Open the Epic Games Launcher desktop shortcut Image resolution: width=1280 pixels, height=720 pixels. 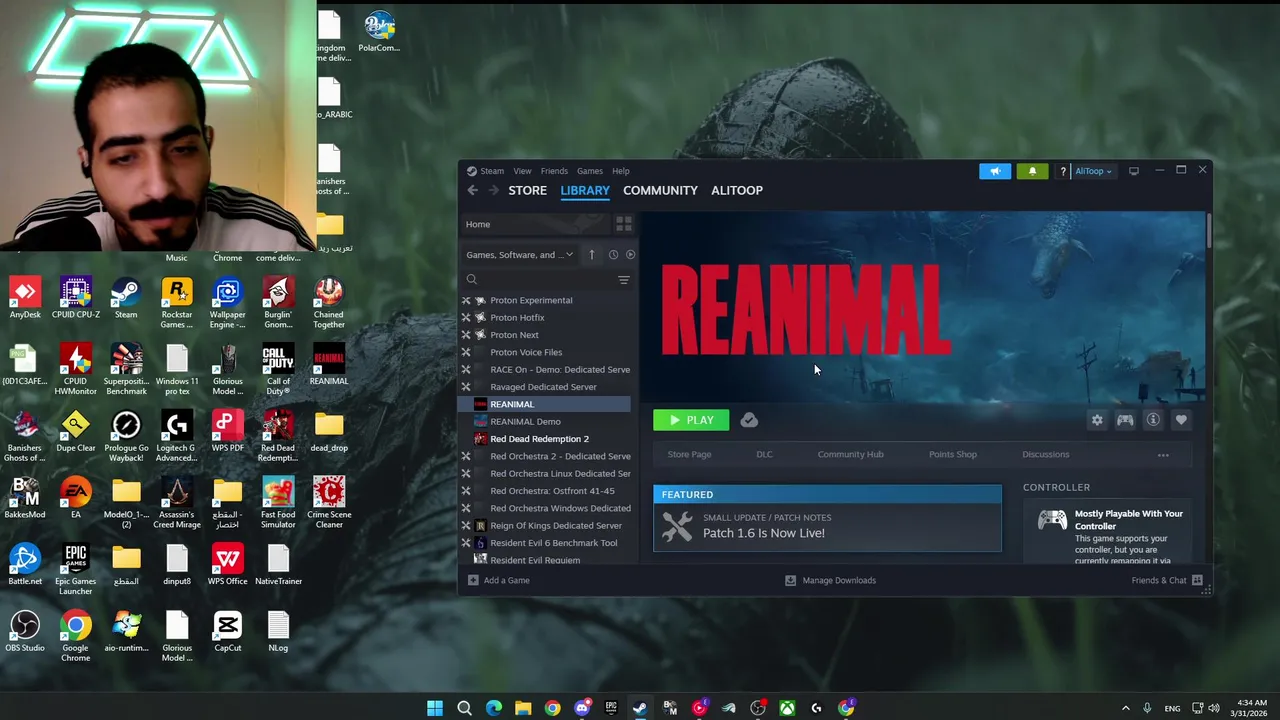coord(76,570)
